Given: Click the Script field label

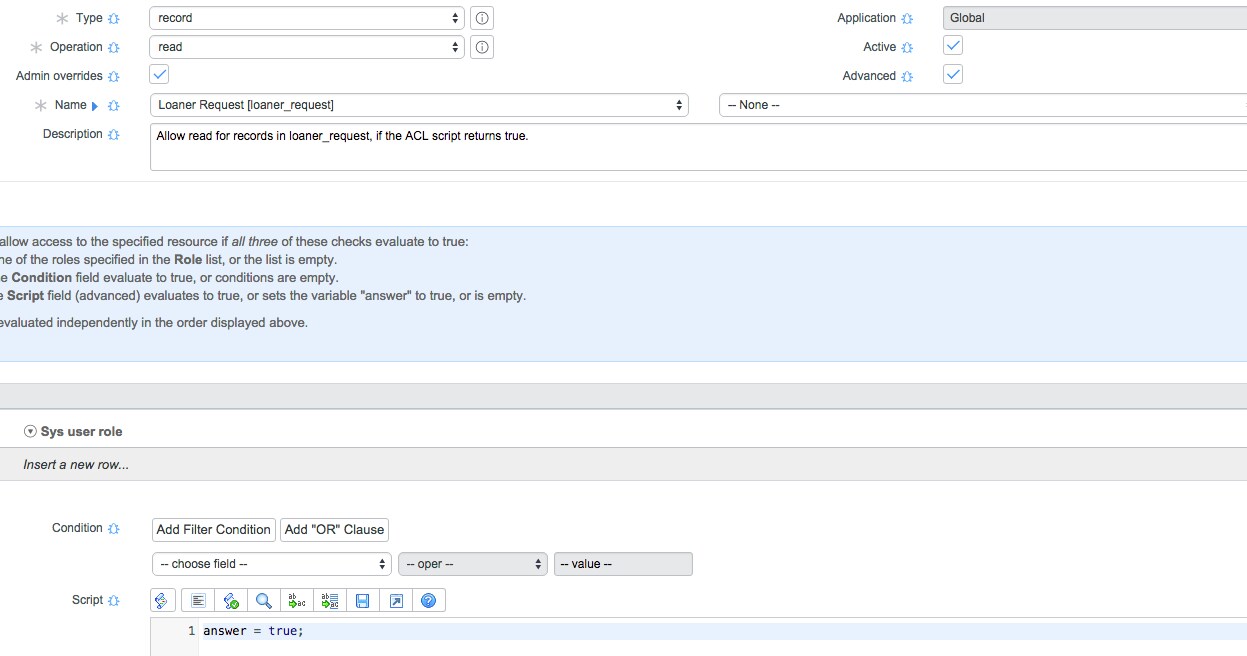Looking at the screenshot, I should (x=87, y=600).
